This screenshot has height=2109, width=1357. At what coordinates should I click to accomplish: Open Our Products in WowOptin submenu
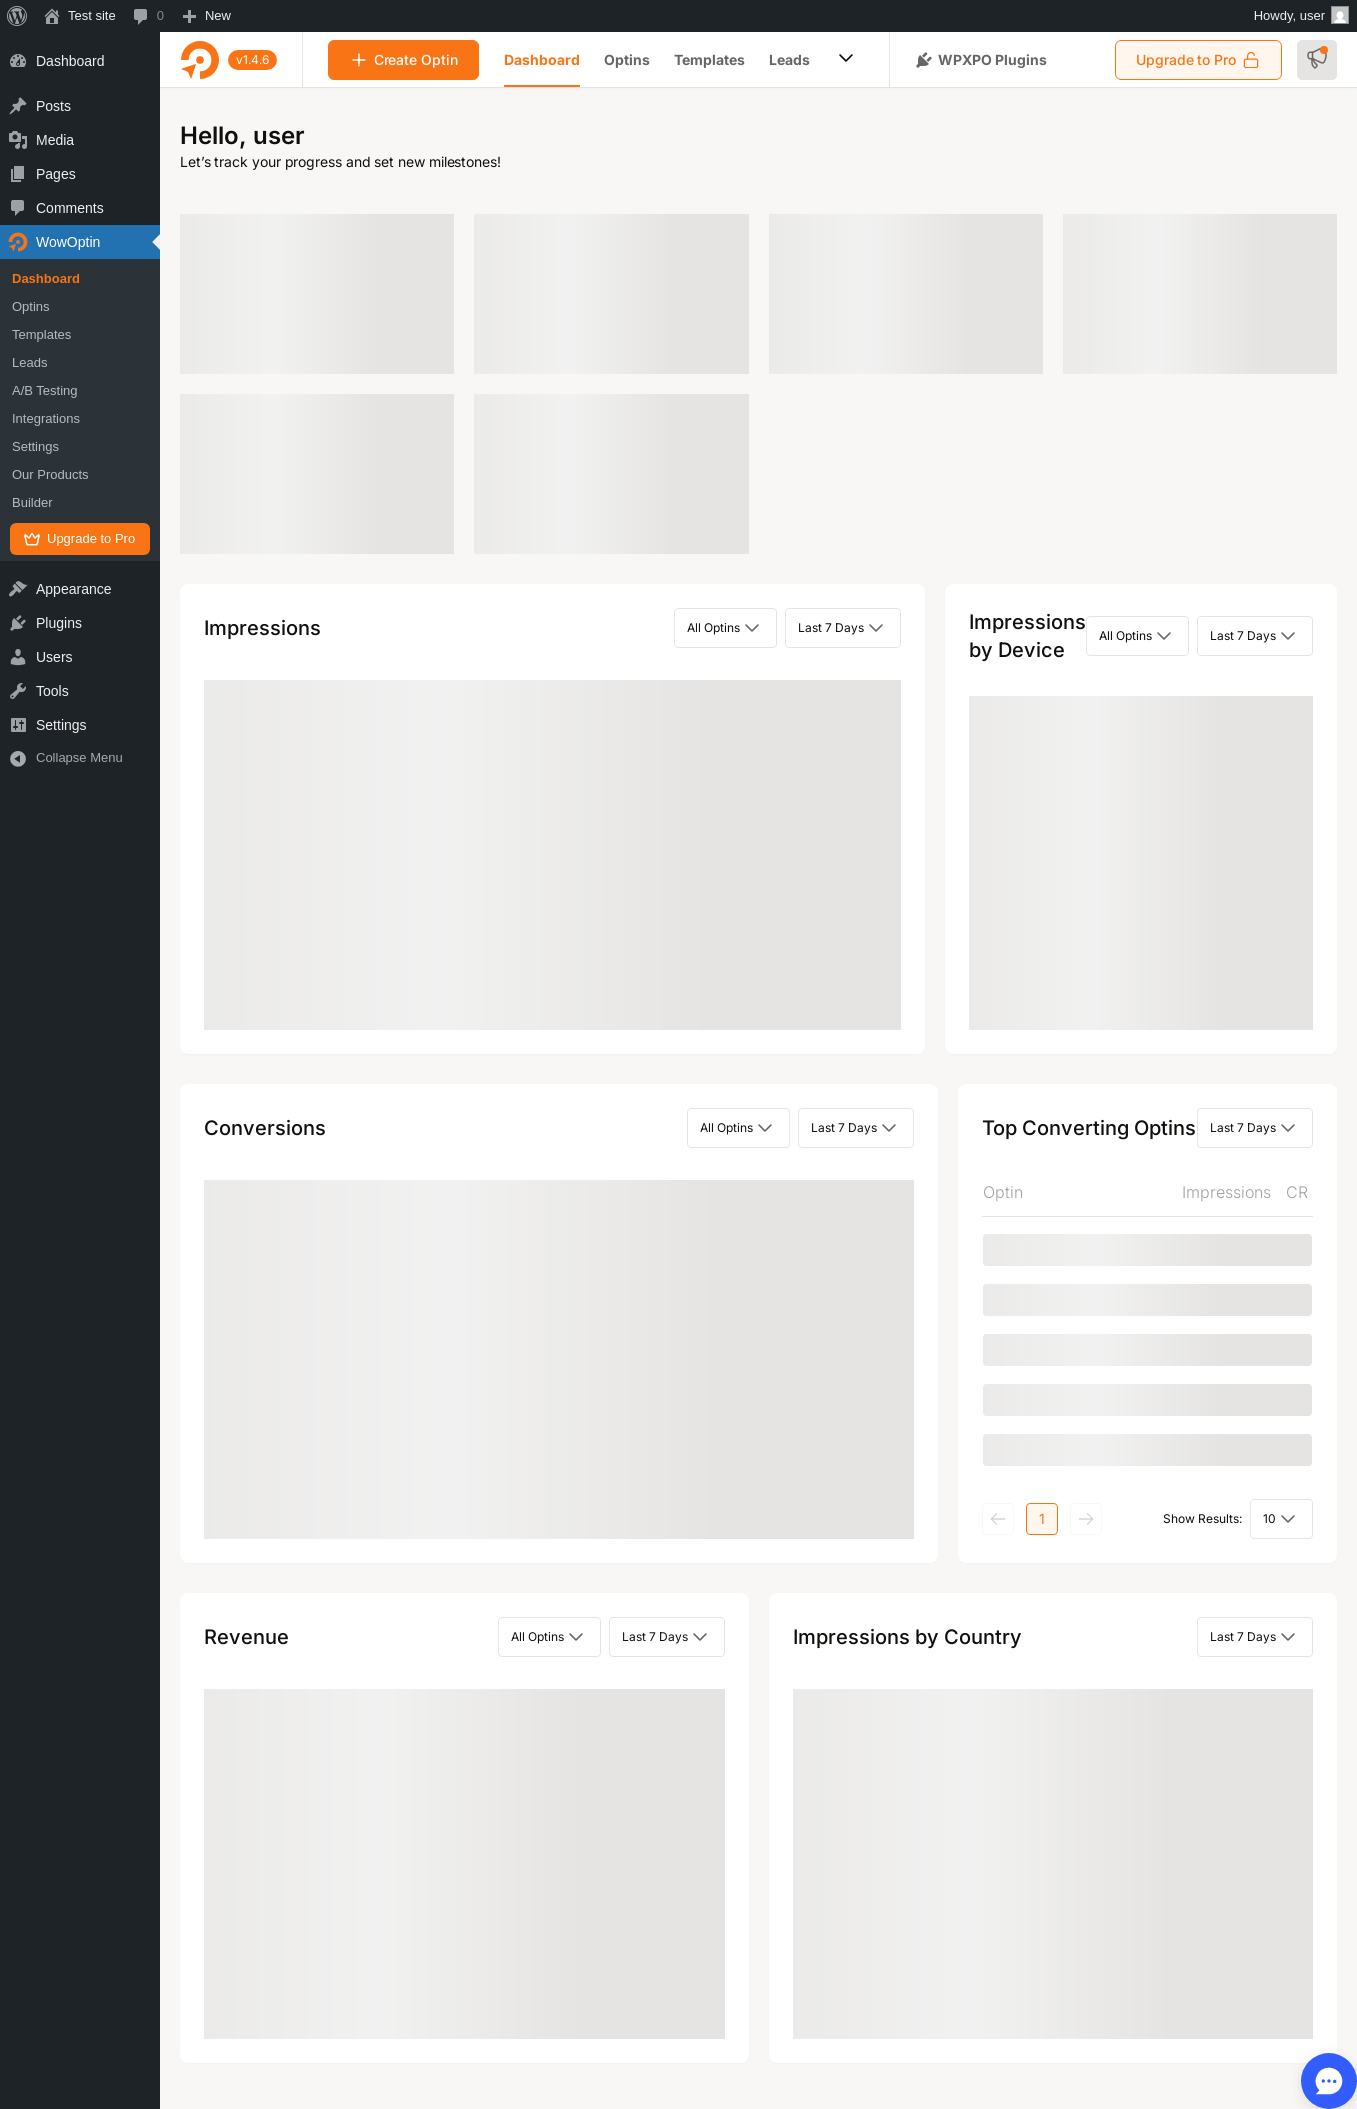(50, 475)
